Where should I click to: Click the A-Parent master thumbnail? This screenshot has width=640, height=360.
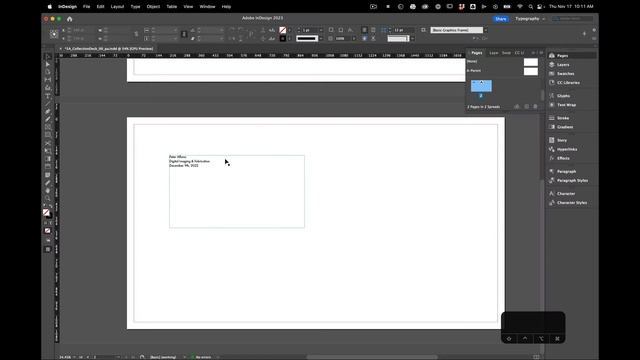pyautogui.click(x=531, y=71)
